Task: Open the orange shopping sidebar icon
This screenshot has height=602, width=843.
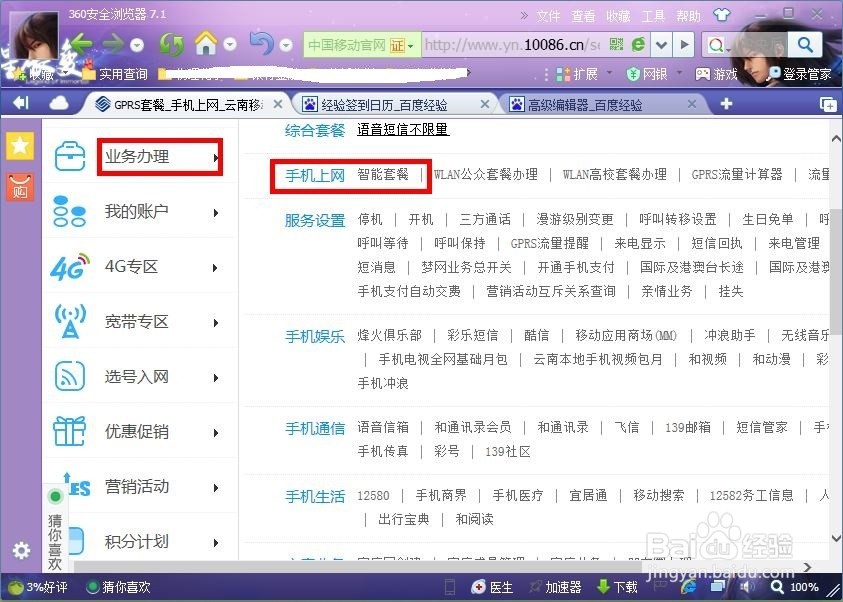Action: point(20,187)
